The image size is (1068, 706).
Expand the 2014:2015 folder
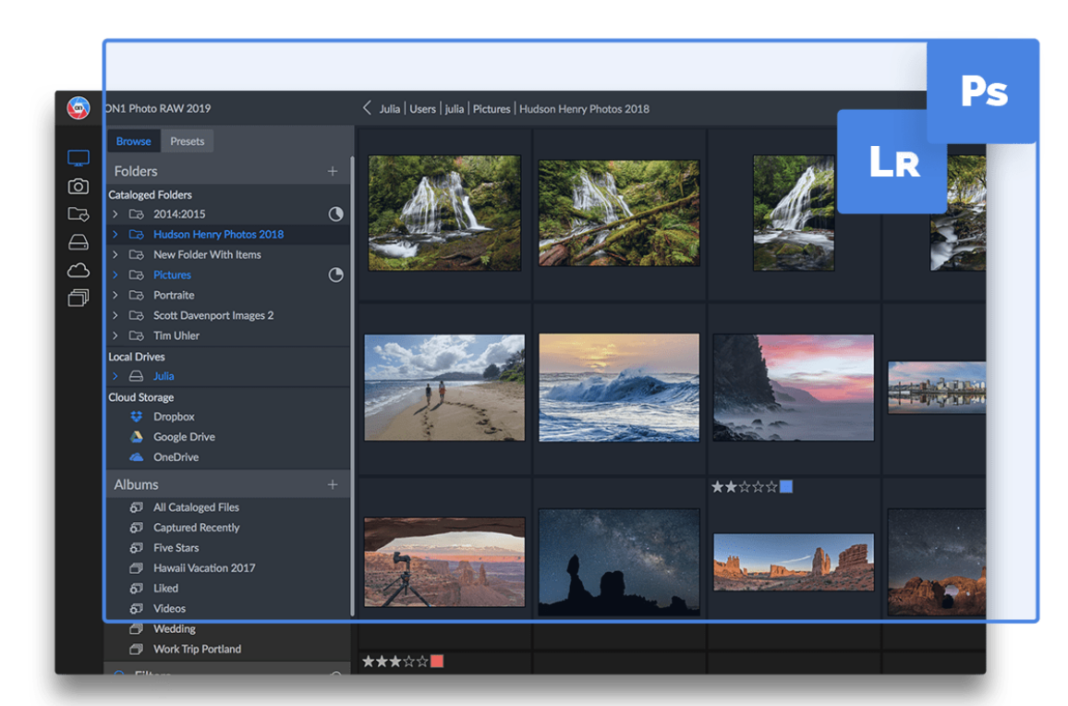115,214
